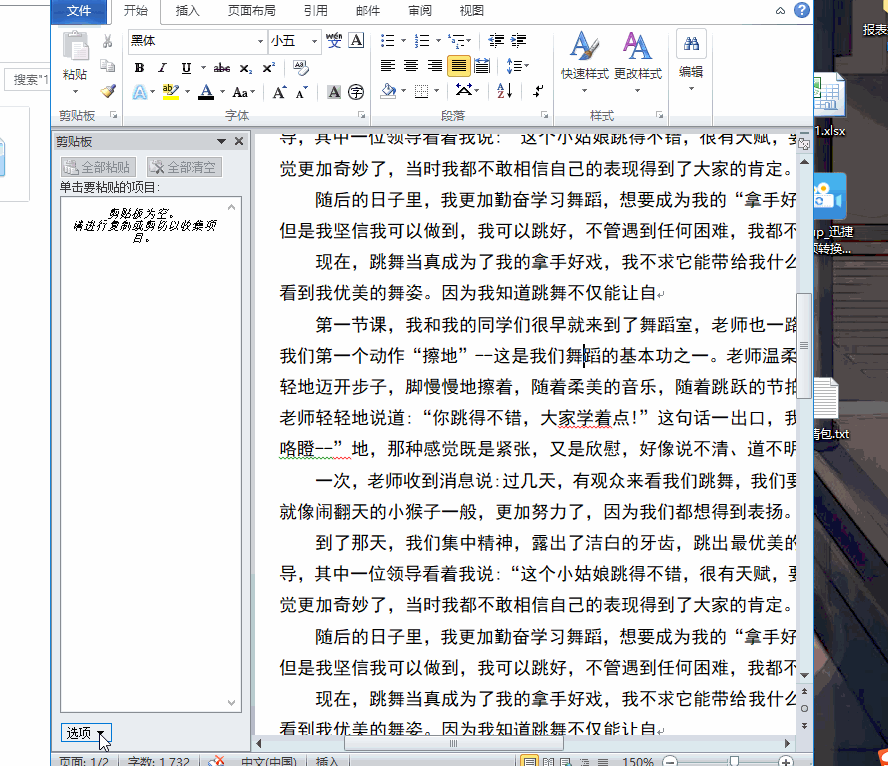
Task: Open the bullet list dropdown arrow
Action: click(403, 40)
